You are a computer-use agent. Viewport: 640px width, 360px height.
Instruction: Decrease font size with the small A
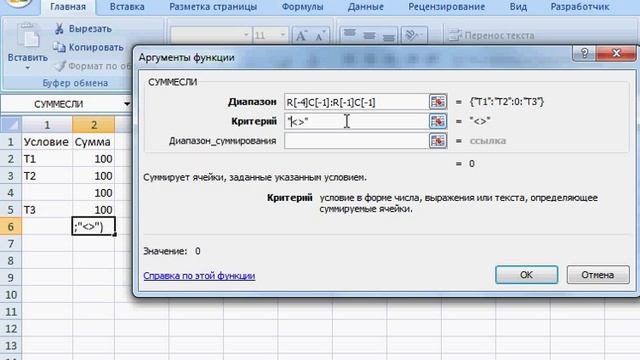[x=320, y=36]
